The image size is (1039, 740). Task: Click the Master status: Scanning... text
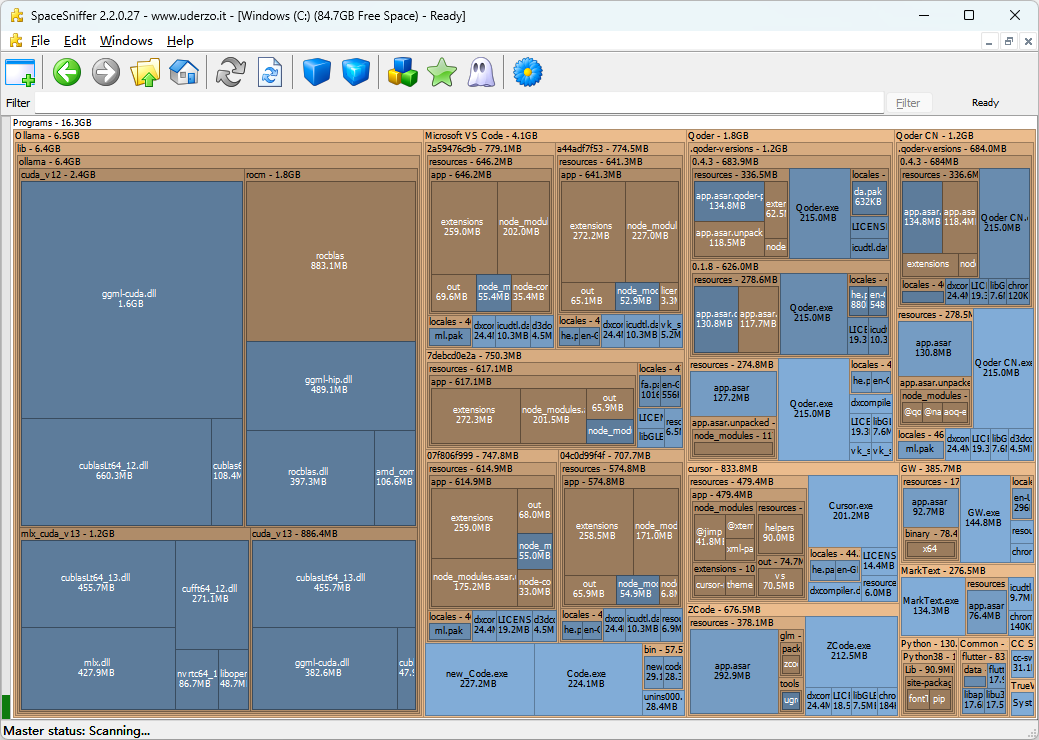pyautogui.click(x=77, y=731)
